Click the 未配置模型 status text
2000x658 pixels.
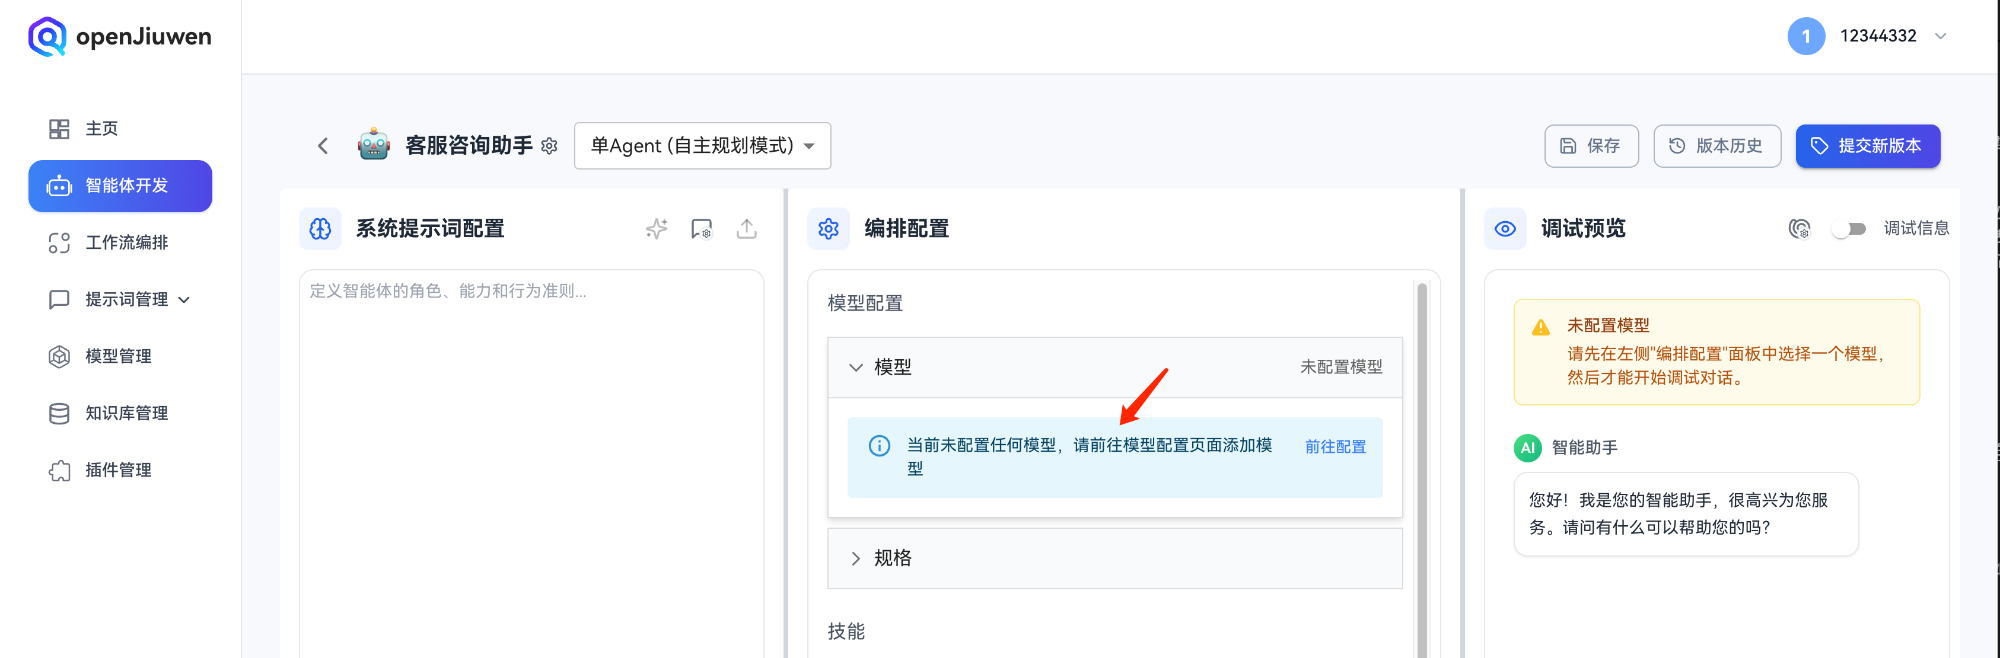(x=1341, y=367)
